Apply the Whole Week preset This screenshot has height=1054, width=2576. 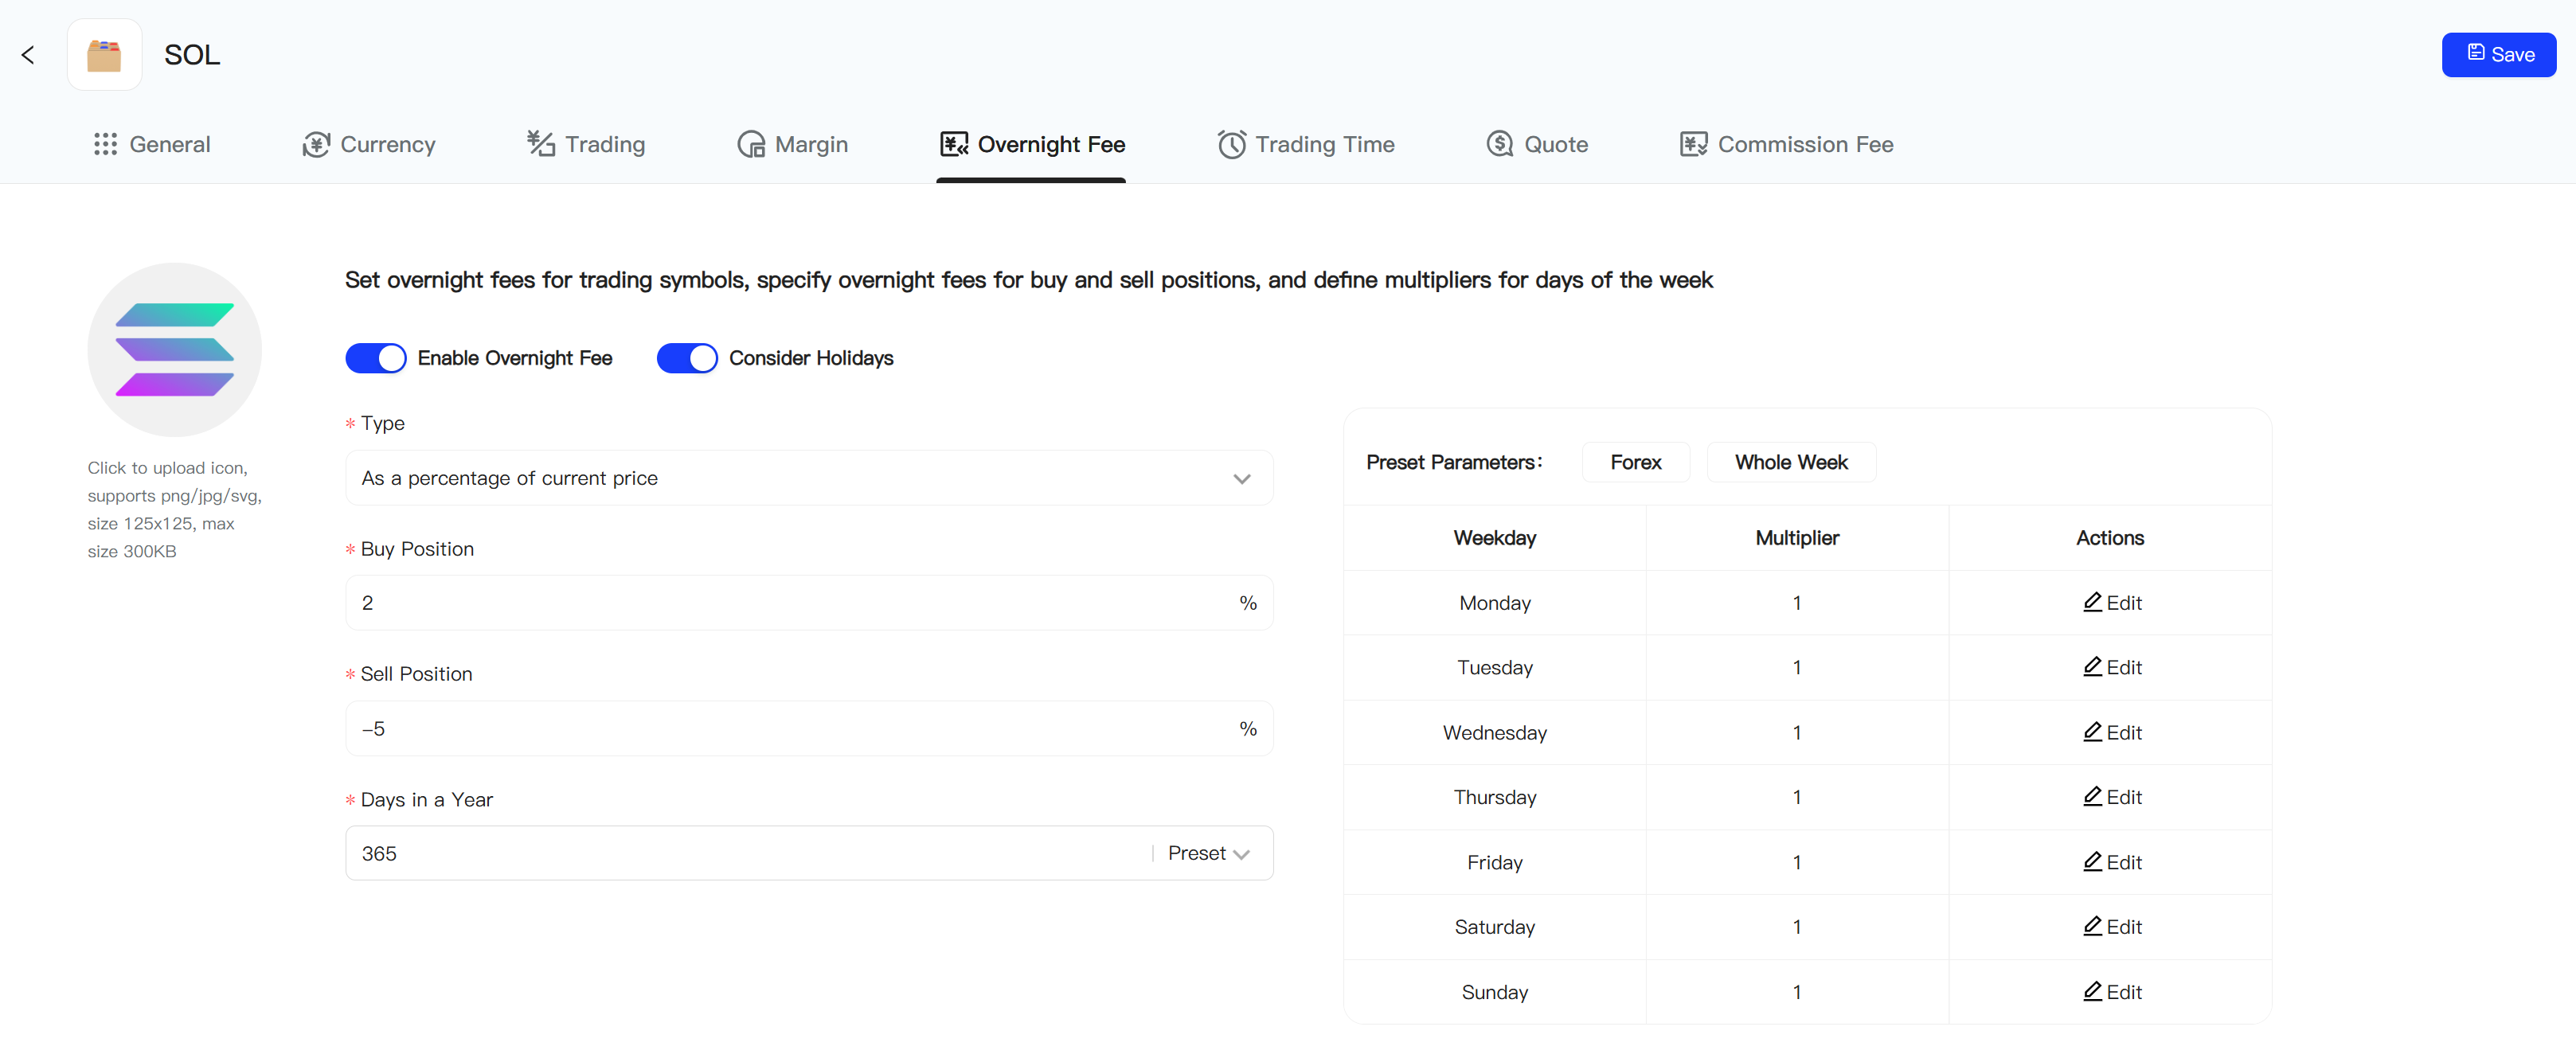tap(1791, 462)
